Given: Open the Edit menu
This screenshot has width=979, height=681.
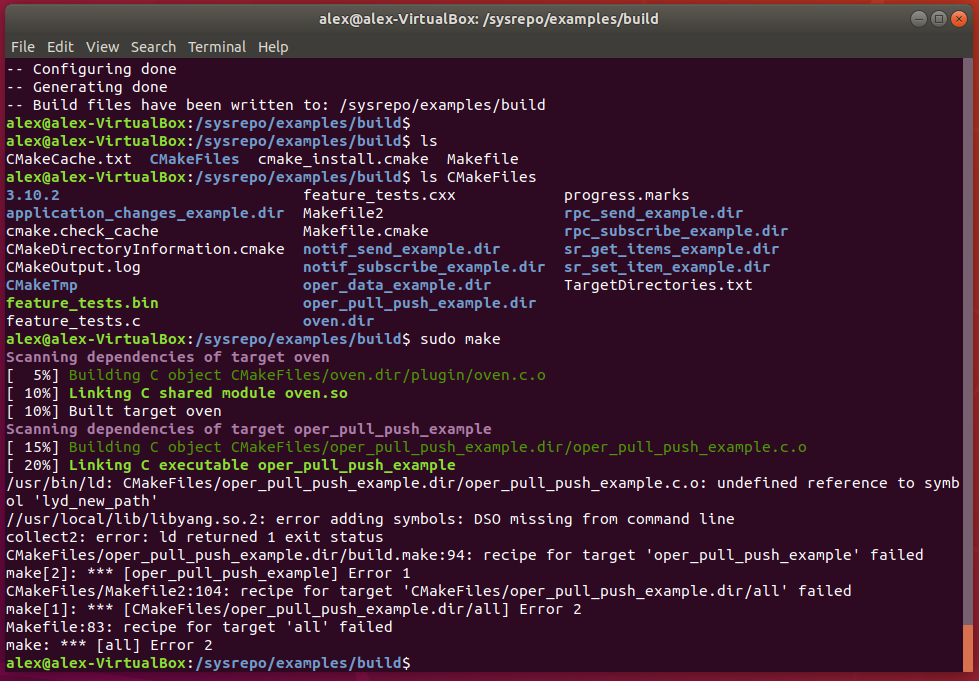Looking at the screenshot, I should pyautogui.click(x=60, y=46).
